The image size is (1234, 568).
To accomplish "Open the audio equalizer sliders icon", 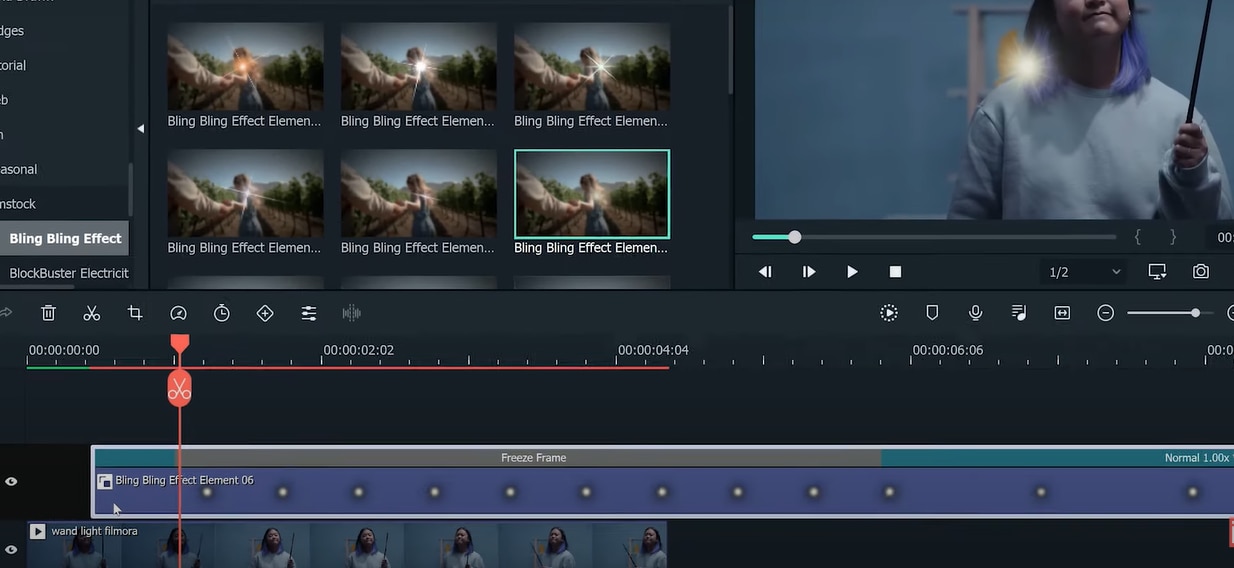I will (309, 313).
